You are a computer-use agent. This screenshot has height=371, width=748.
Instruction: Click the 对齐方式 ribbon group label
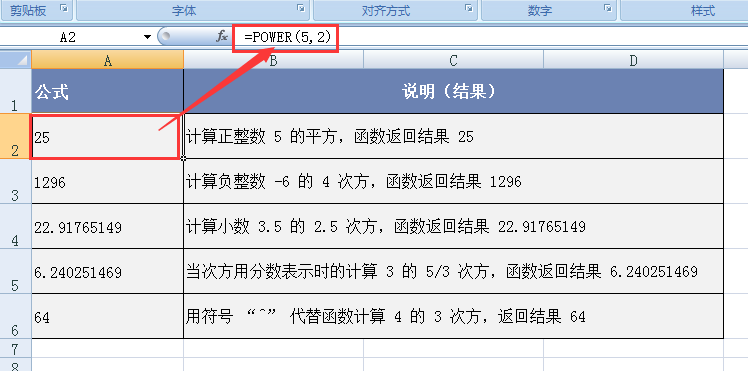point(385,10)
